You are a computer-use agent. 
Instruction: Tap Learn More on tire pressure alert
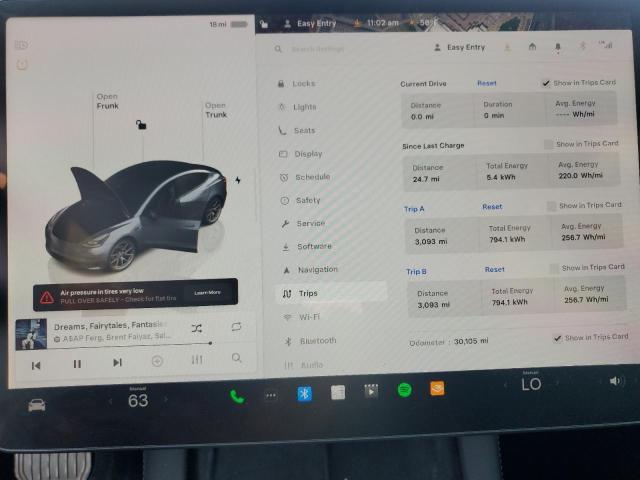pyautogui.click(x=207, y=292)
